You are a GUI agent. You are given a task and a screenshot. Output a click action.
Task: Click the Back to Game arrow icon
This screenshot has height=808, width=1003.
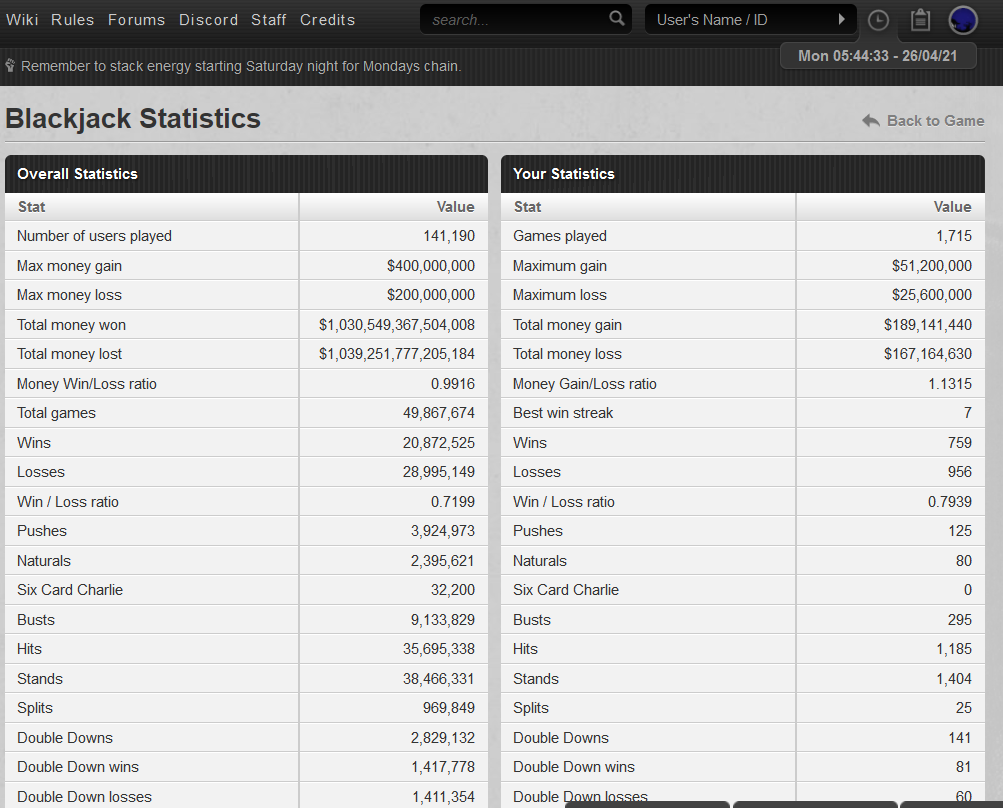click(871, 121)
